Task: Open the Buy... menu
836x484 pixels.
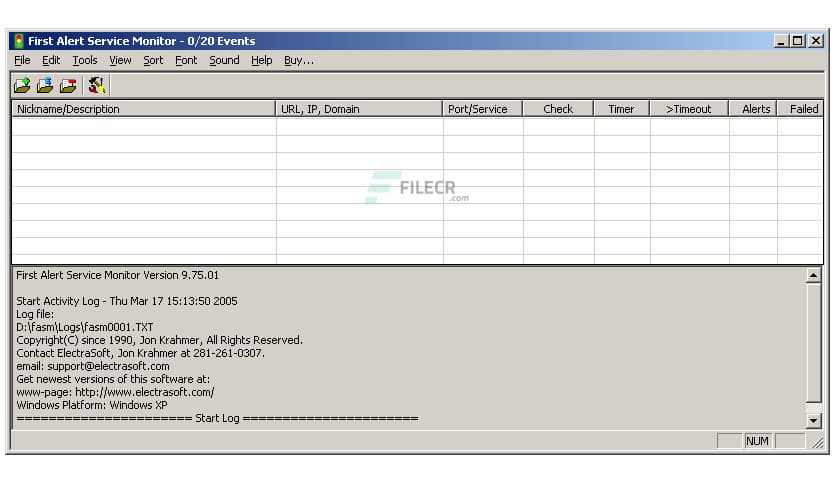Action: pos(299,60)
